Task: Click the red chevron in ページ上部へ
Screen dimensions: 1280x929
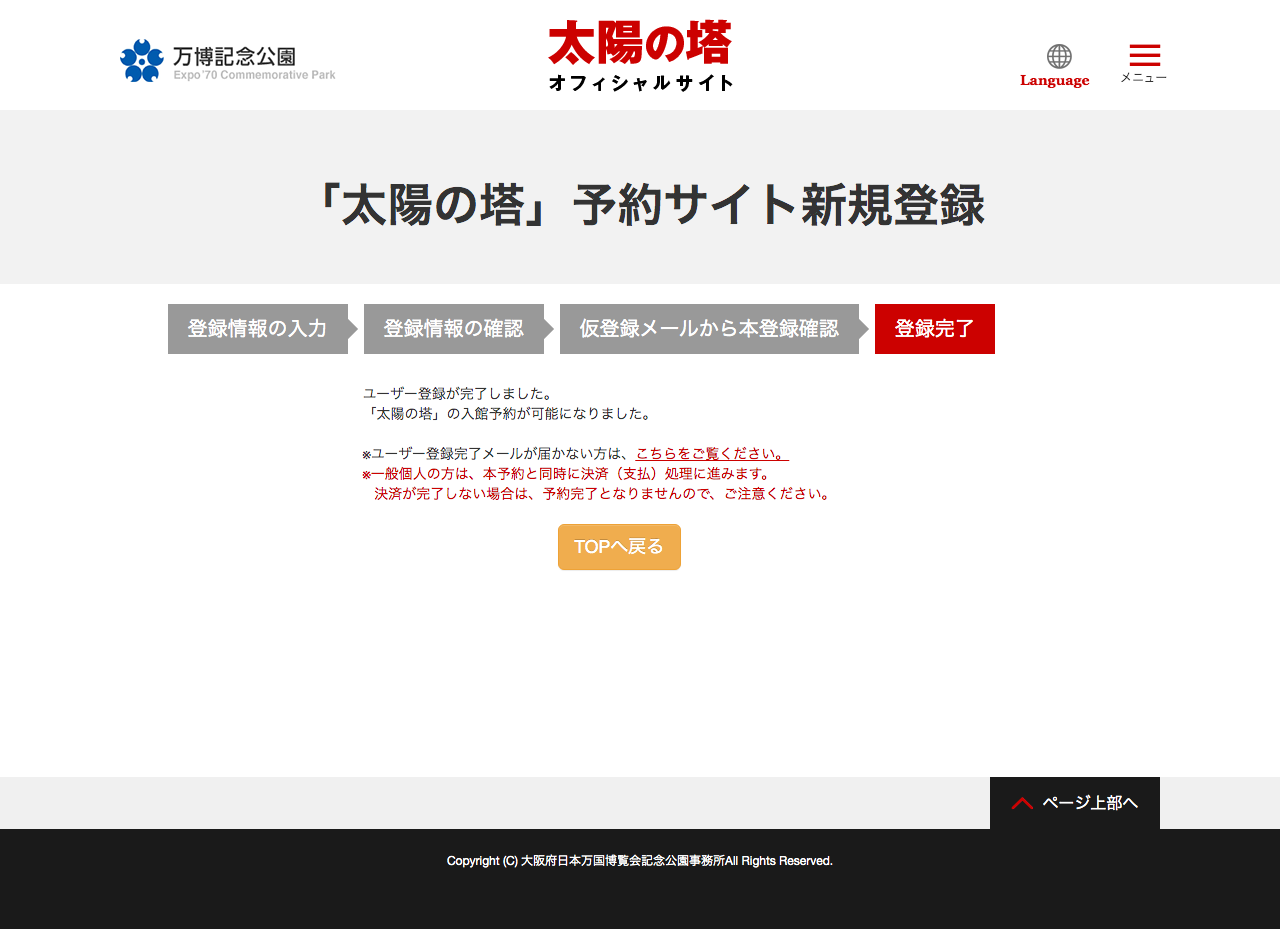Action: tap(1022, 803)
